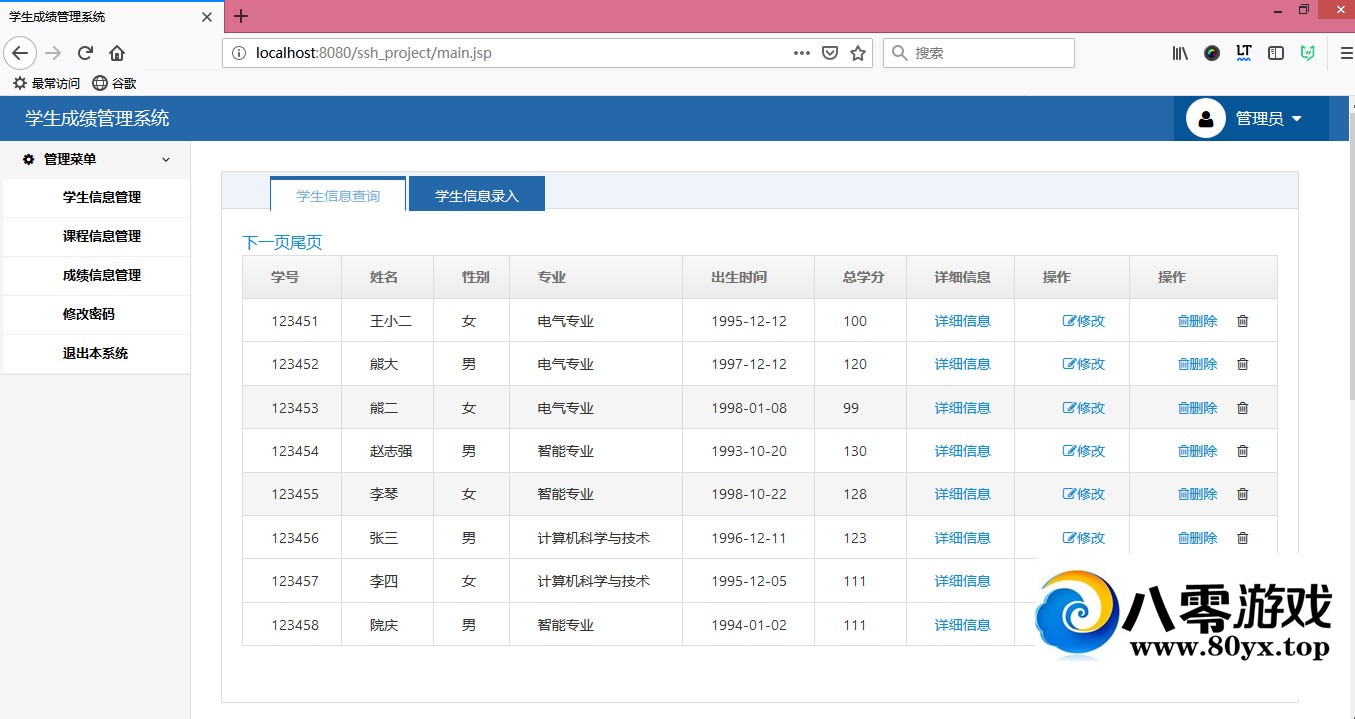Show site information icon in address bar
This screenshot has width=1355, height=719.
[x=238, y=53]
